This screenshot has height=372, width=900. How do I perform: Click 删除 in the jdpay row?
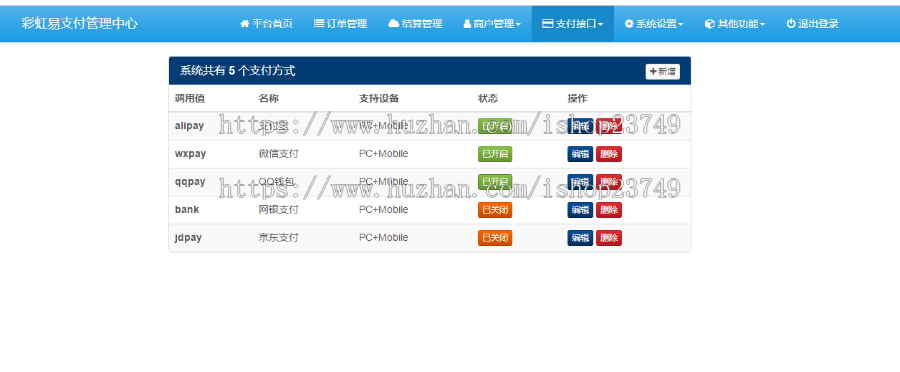point(609,238)
